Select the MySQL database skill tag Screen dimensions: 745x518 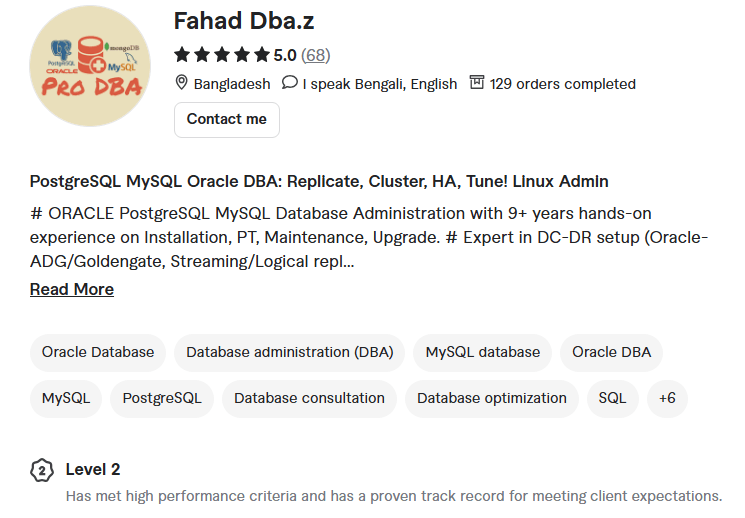click(482, 353)
